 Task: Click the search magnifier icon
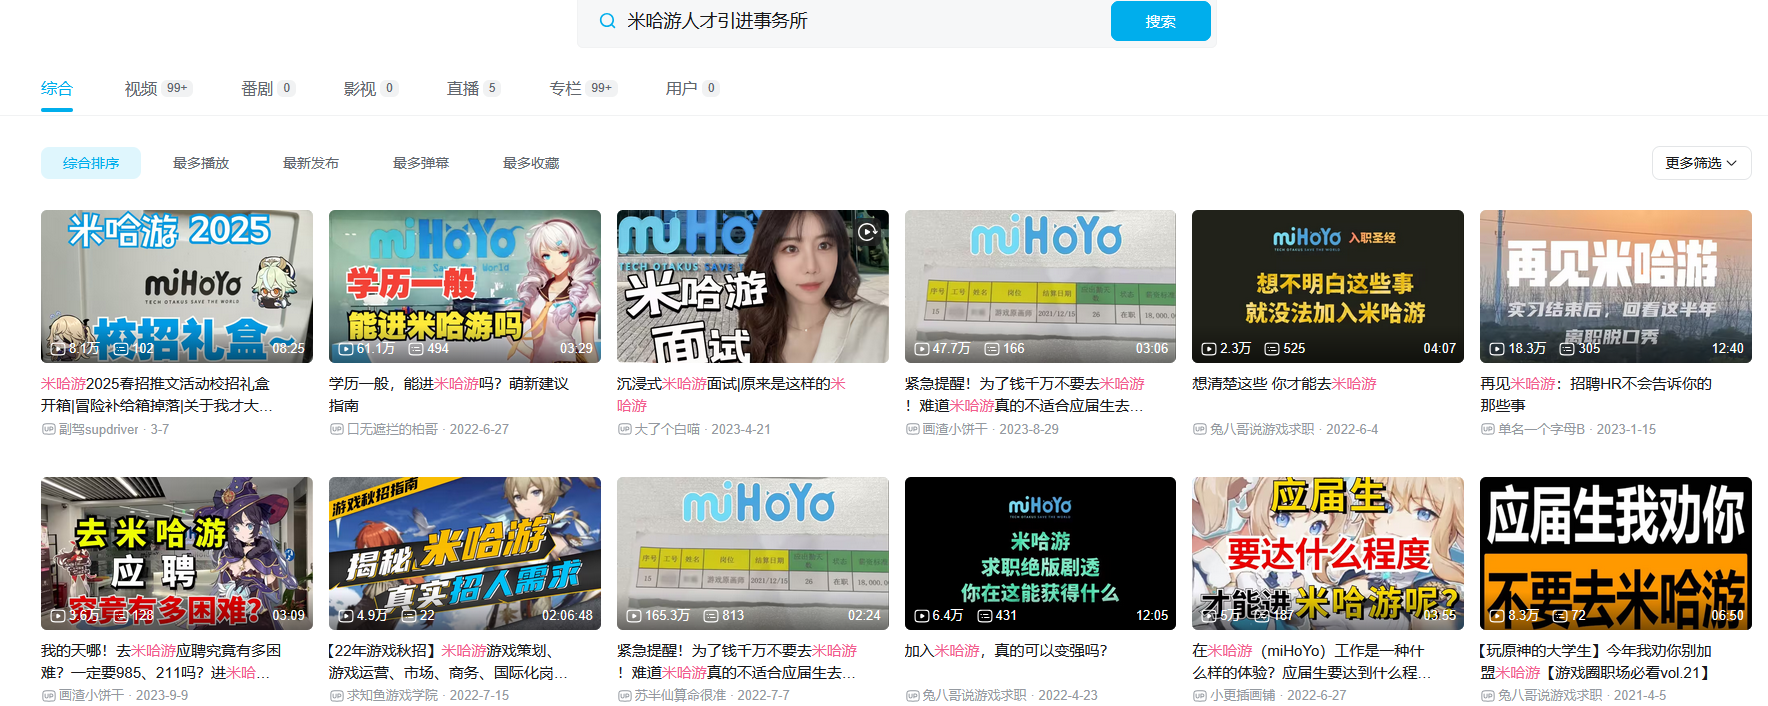pyautogui.click(x=607, y=21)
